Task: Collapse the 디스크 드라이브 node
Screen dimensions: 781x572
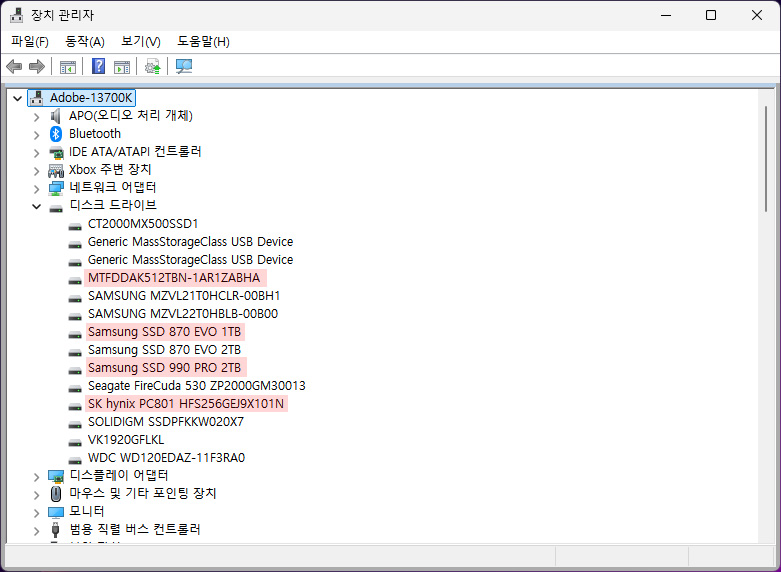Action: click(36, 206)
